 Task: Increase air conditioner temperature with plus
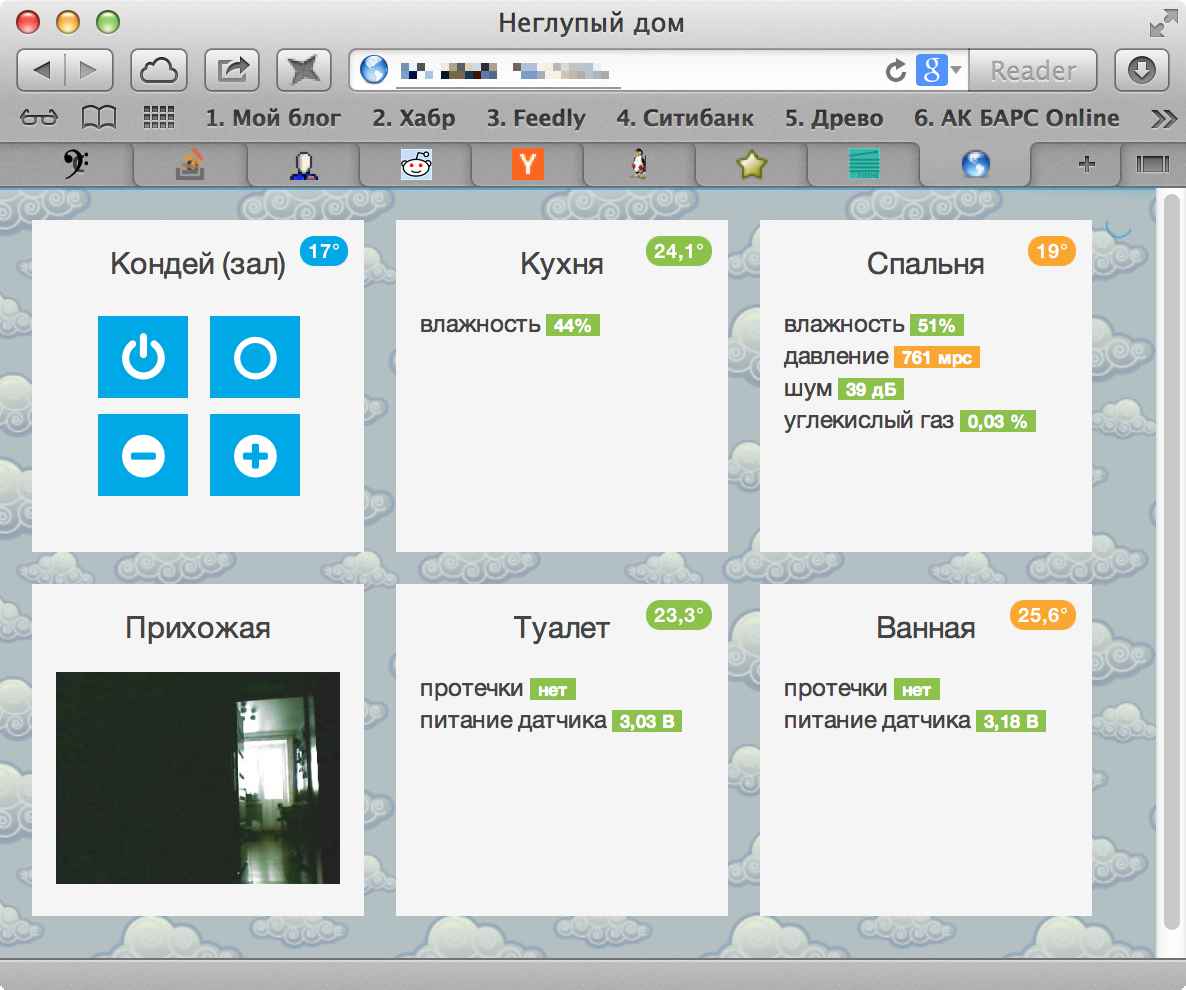pyautogui.click(x=255, y=455)
